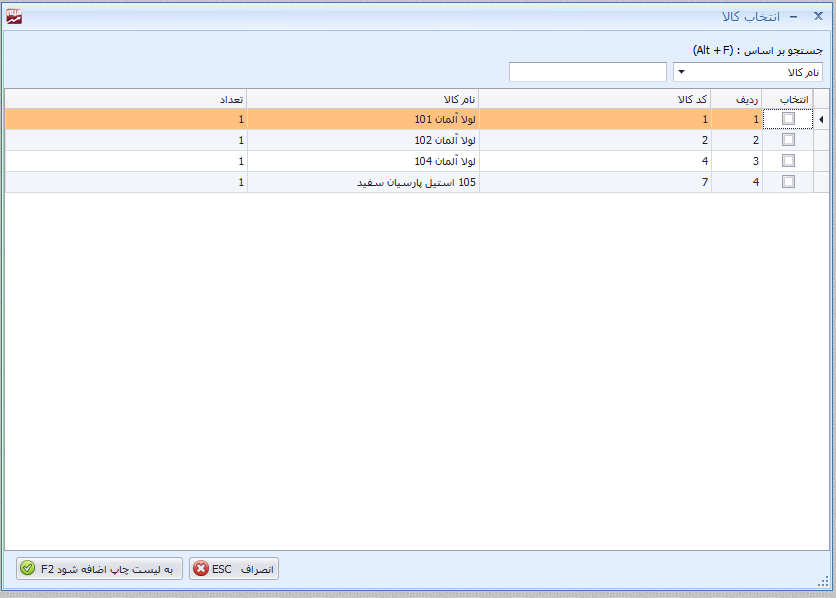Click the search text input field

587,72
